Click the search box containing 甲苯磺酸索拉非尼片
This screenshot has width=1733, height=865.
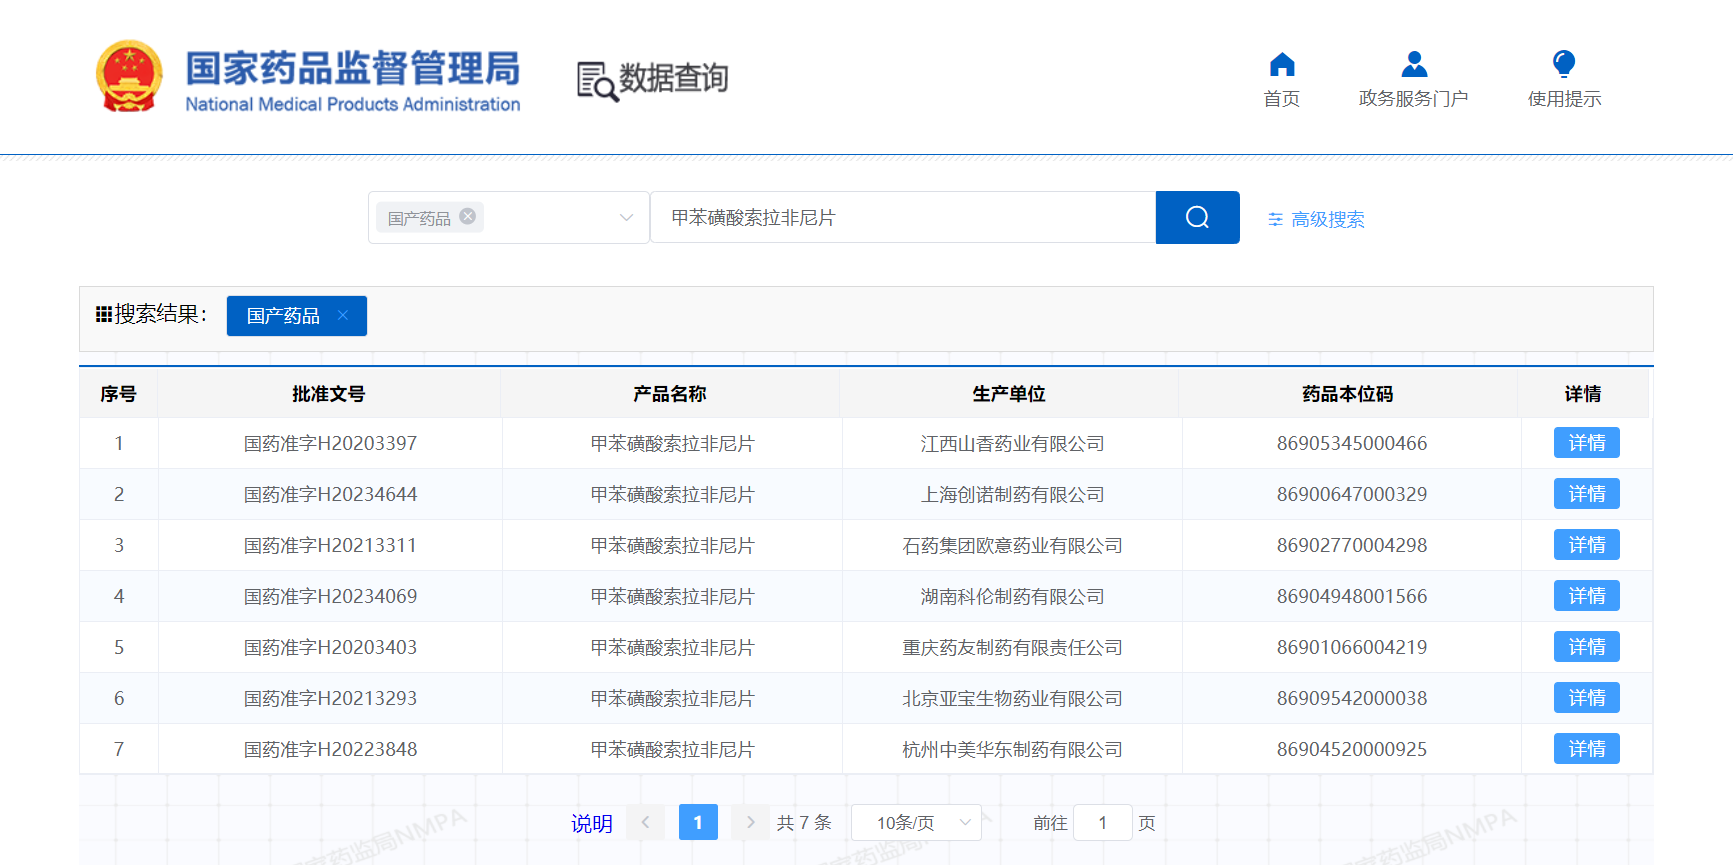903,217
